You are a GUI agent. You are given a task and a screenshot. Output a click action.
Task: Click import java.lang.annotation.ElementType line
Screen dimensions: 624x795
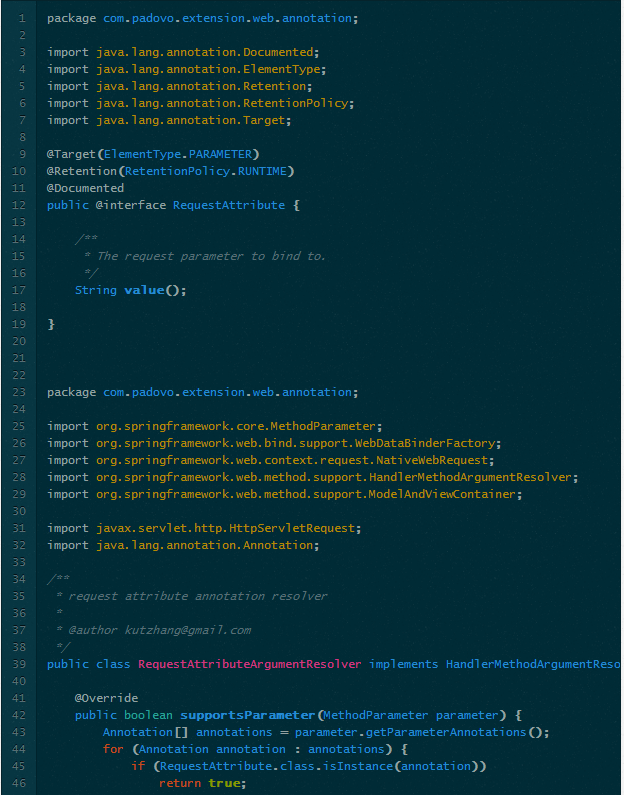pyautogui.click(x=187, y=69)
